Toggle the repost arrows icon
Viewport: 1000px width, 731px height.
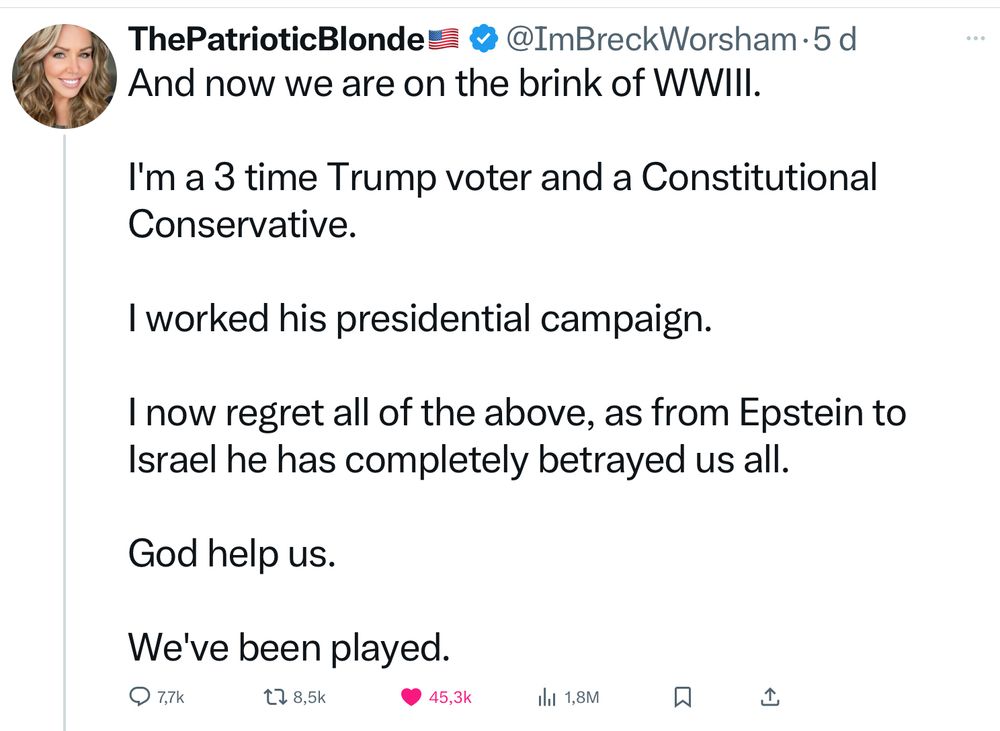[x=273, y=697]
